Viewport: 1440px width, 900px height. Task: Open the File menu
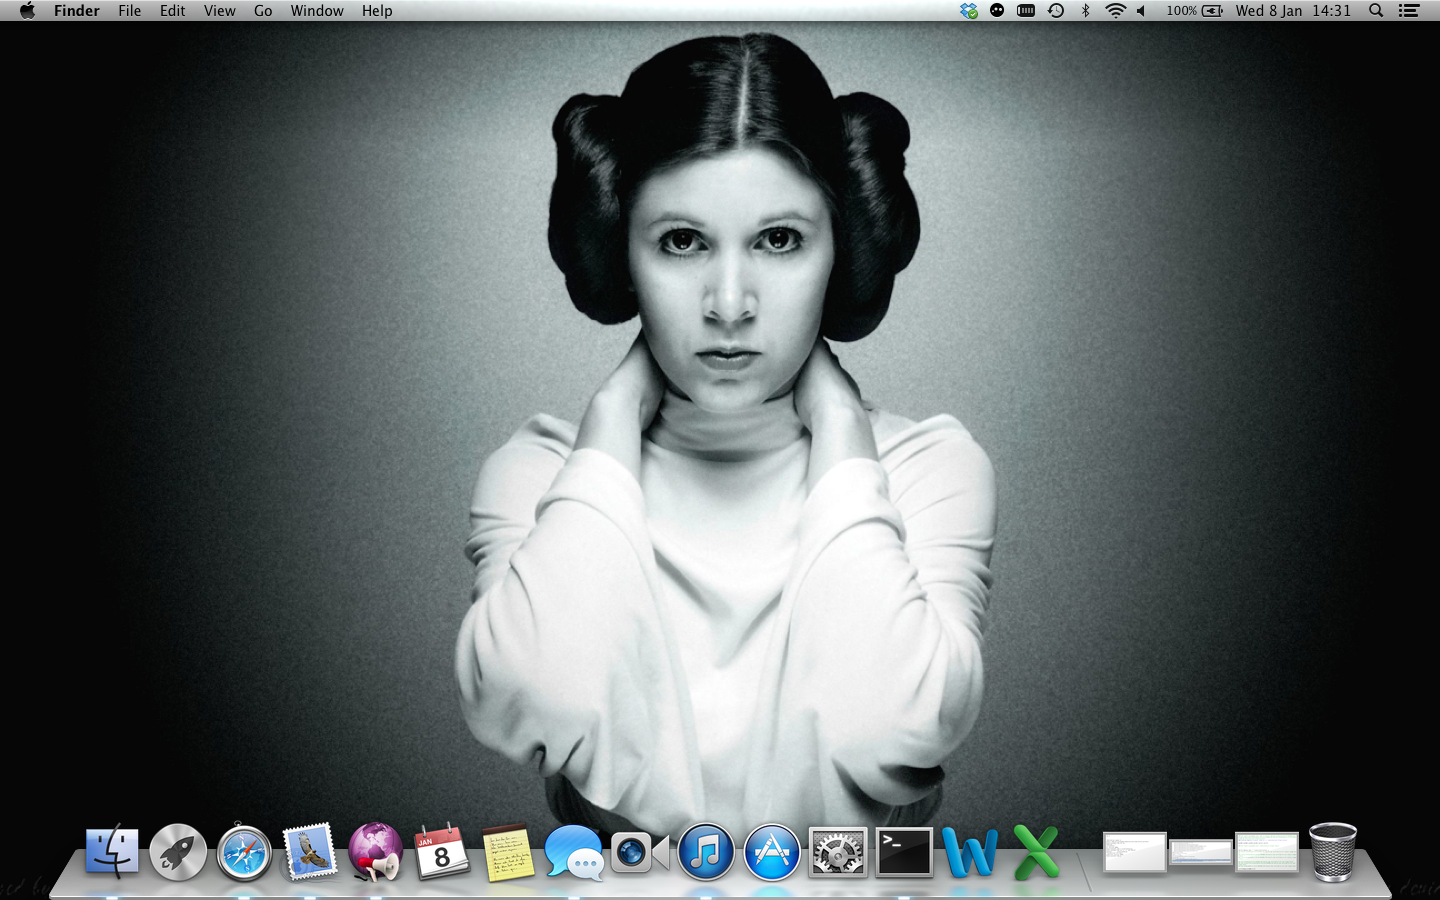(x=130, y=11)
